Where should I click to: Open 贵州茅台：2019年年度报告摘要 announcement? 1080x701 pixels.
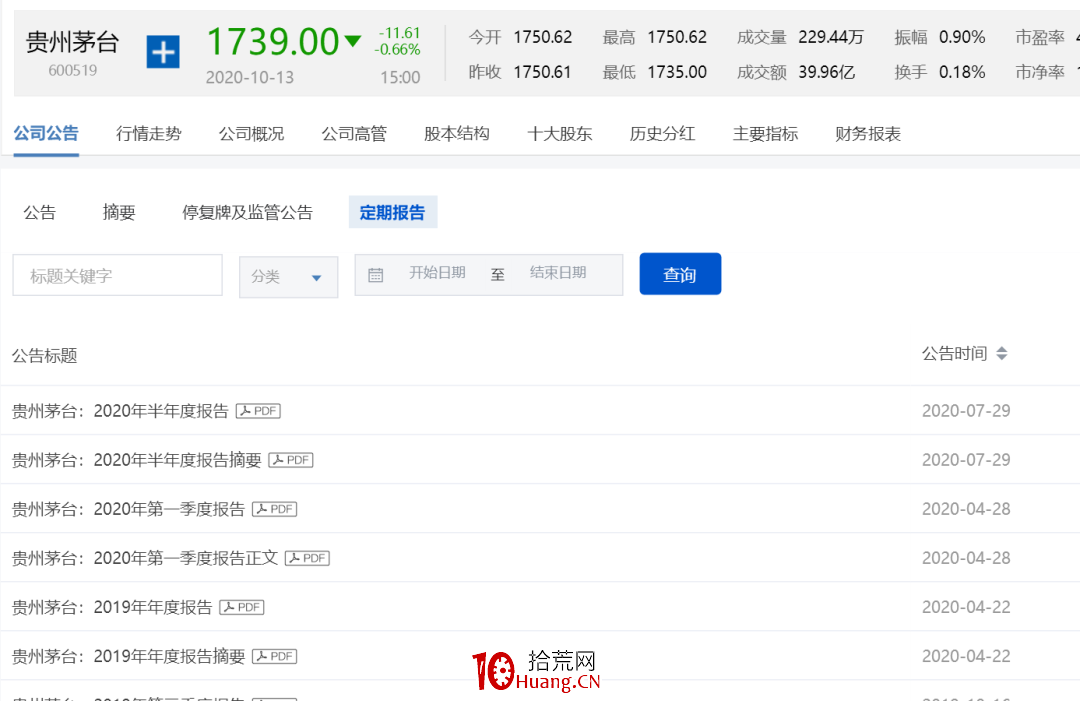[128, 656]
